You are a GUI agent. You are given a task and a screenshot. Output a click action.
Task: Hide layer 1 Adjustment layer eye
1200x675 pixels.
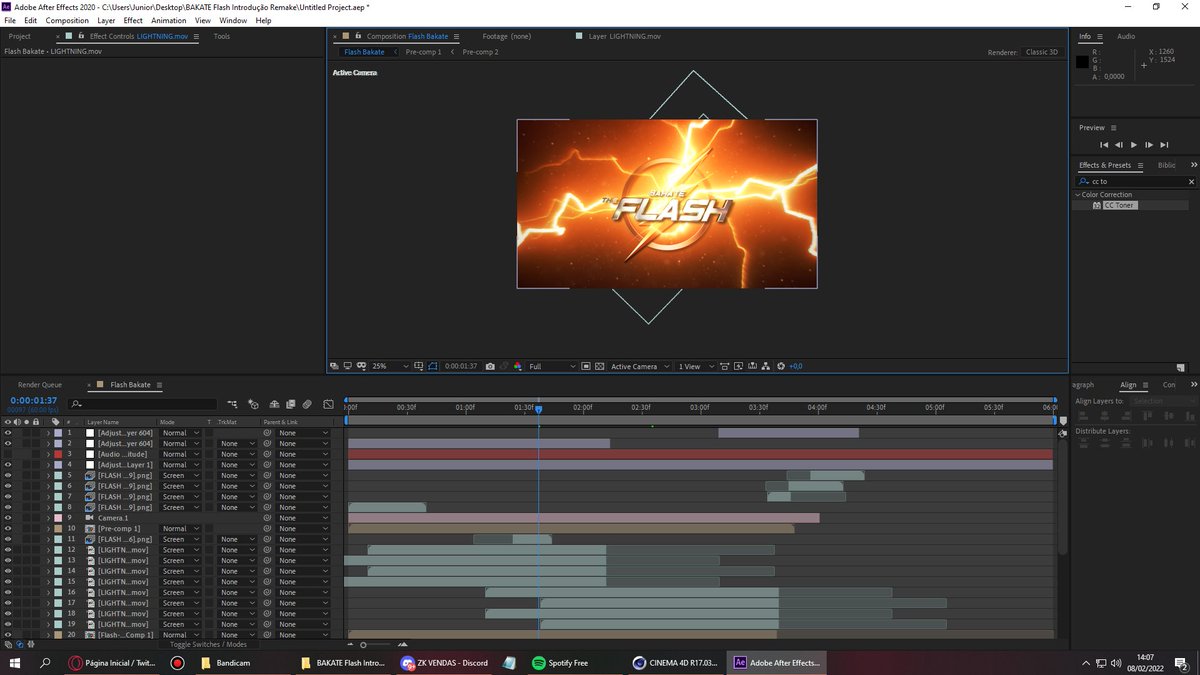click(8, 433)
